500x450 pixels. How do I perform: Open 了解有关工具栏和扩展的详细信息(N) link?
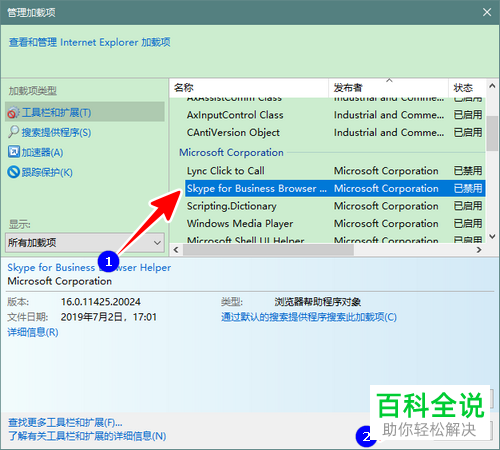87,436
